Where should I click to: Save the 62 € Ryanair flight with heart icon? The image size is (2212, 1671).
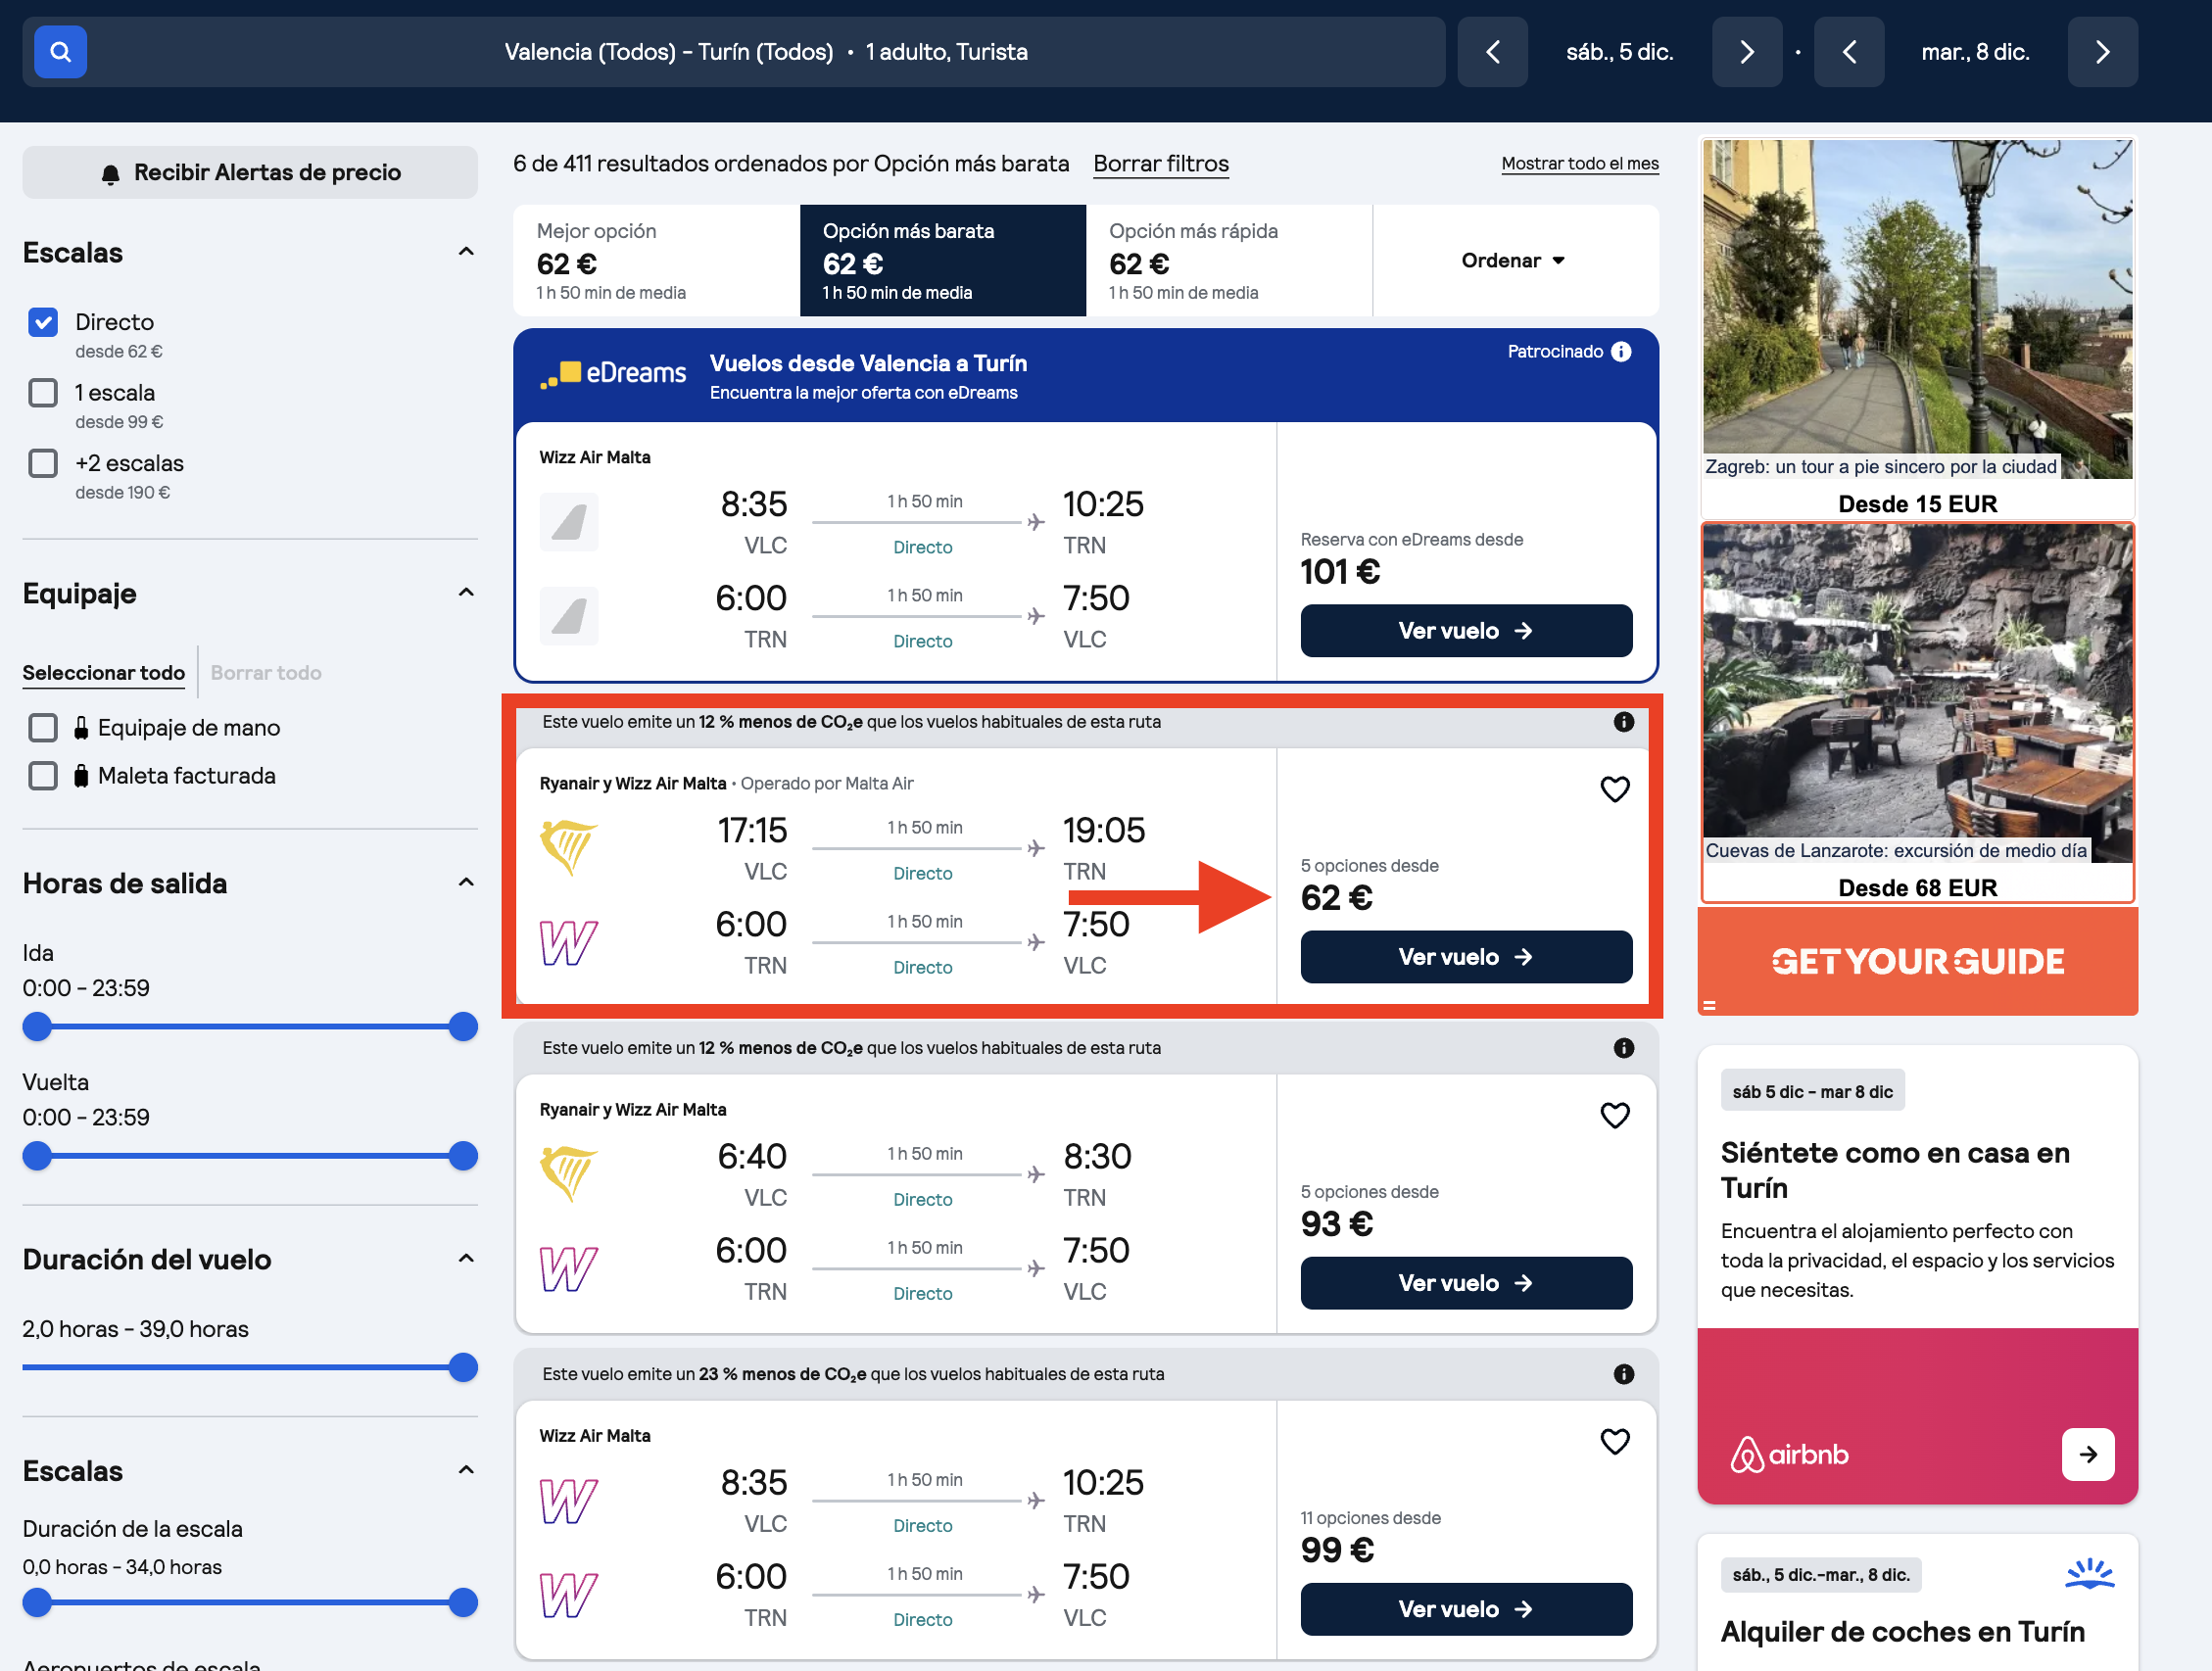[1615, 789]
